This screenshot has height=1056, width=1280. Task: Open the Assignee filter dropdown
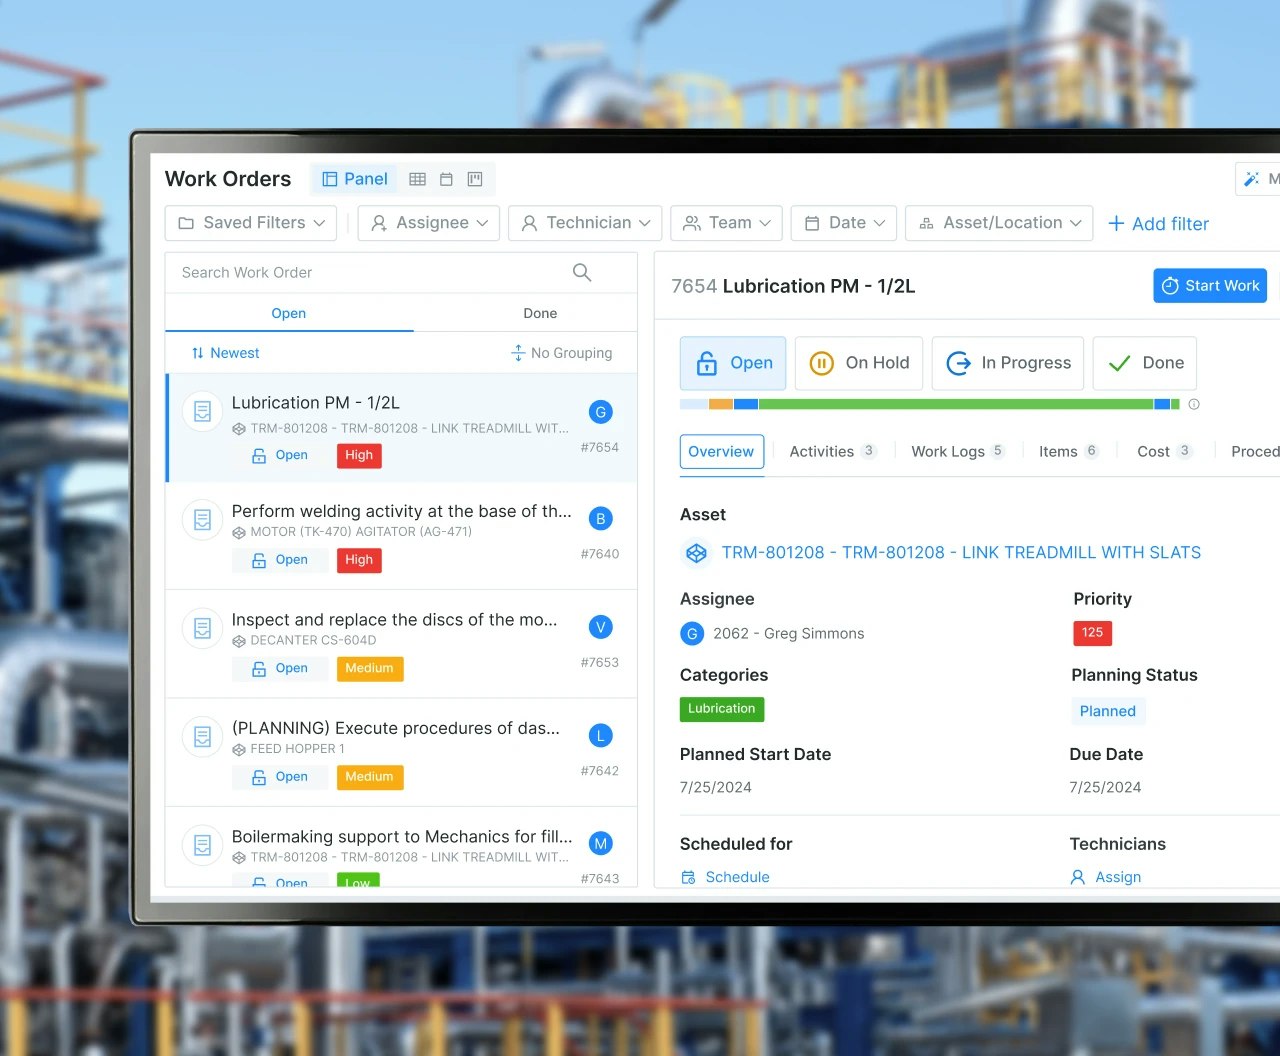428,223
